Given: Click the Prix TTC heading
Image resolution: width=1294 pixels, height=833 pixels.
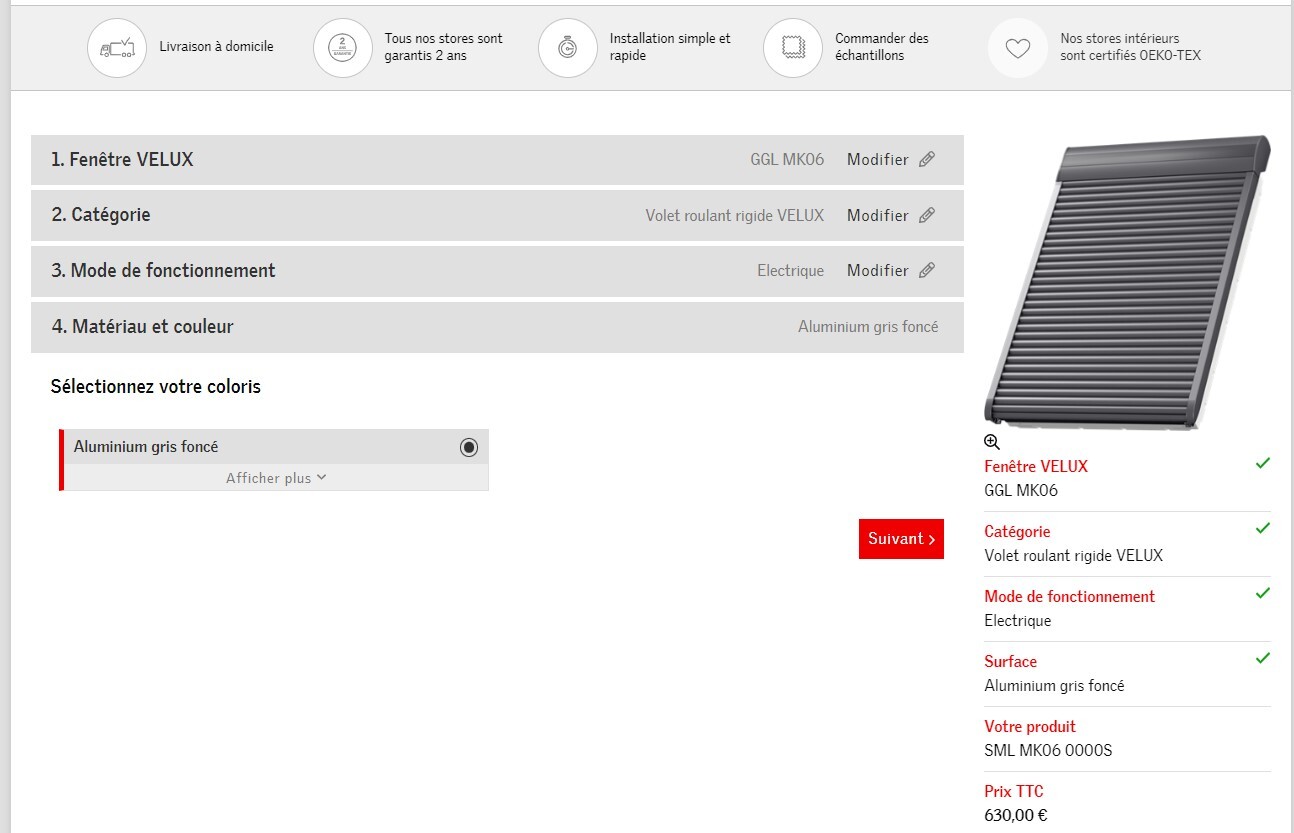Looking at the screenshot, I should pos(1014,792).
